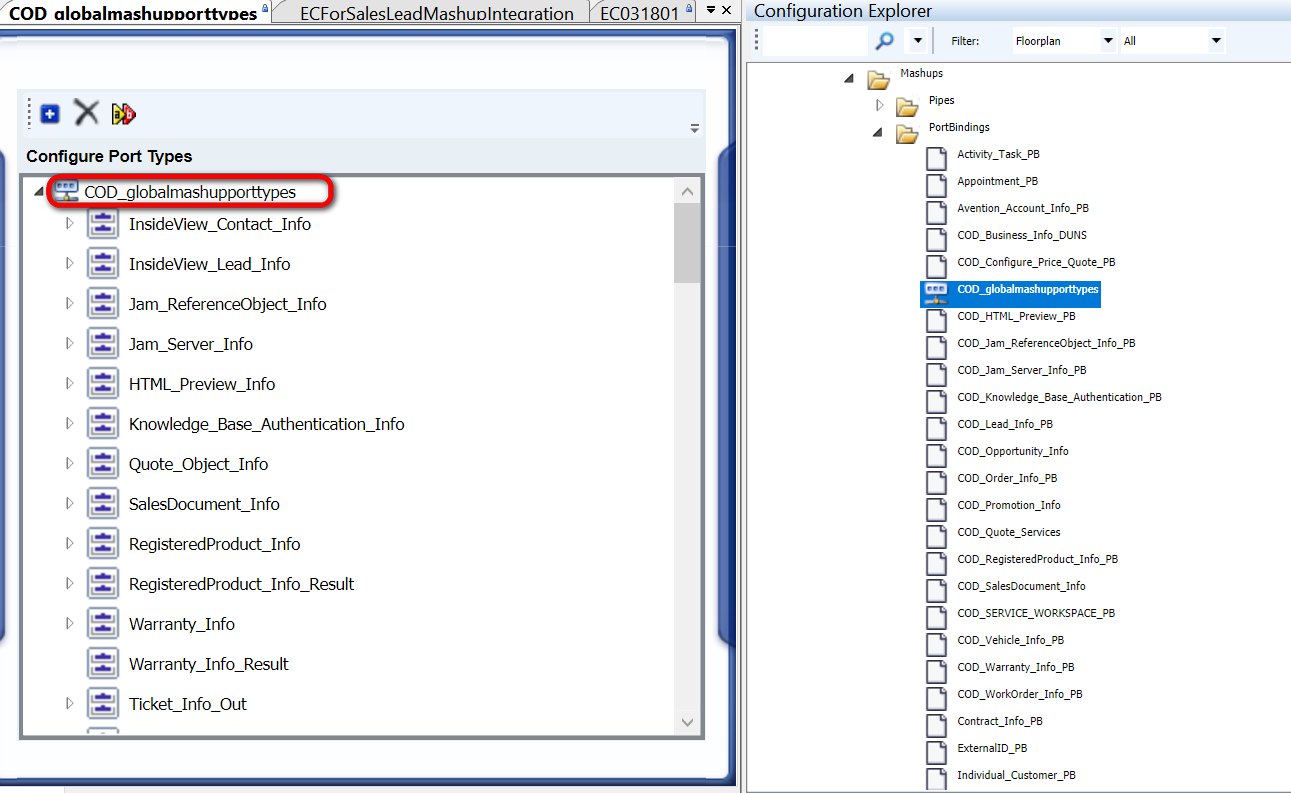Open the search options dropdown arrow

[917, 41]
